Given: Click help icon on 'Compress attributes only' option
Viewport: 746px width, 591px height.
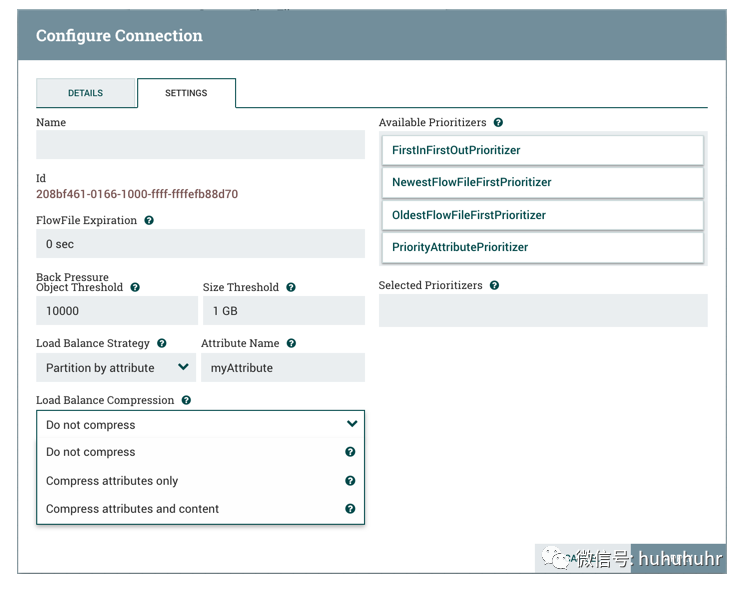Looking at the screenshot, I should click(350, 481).
